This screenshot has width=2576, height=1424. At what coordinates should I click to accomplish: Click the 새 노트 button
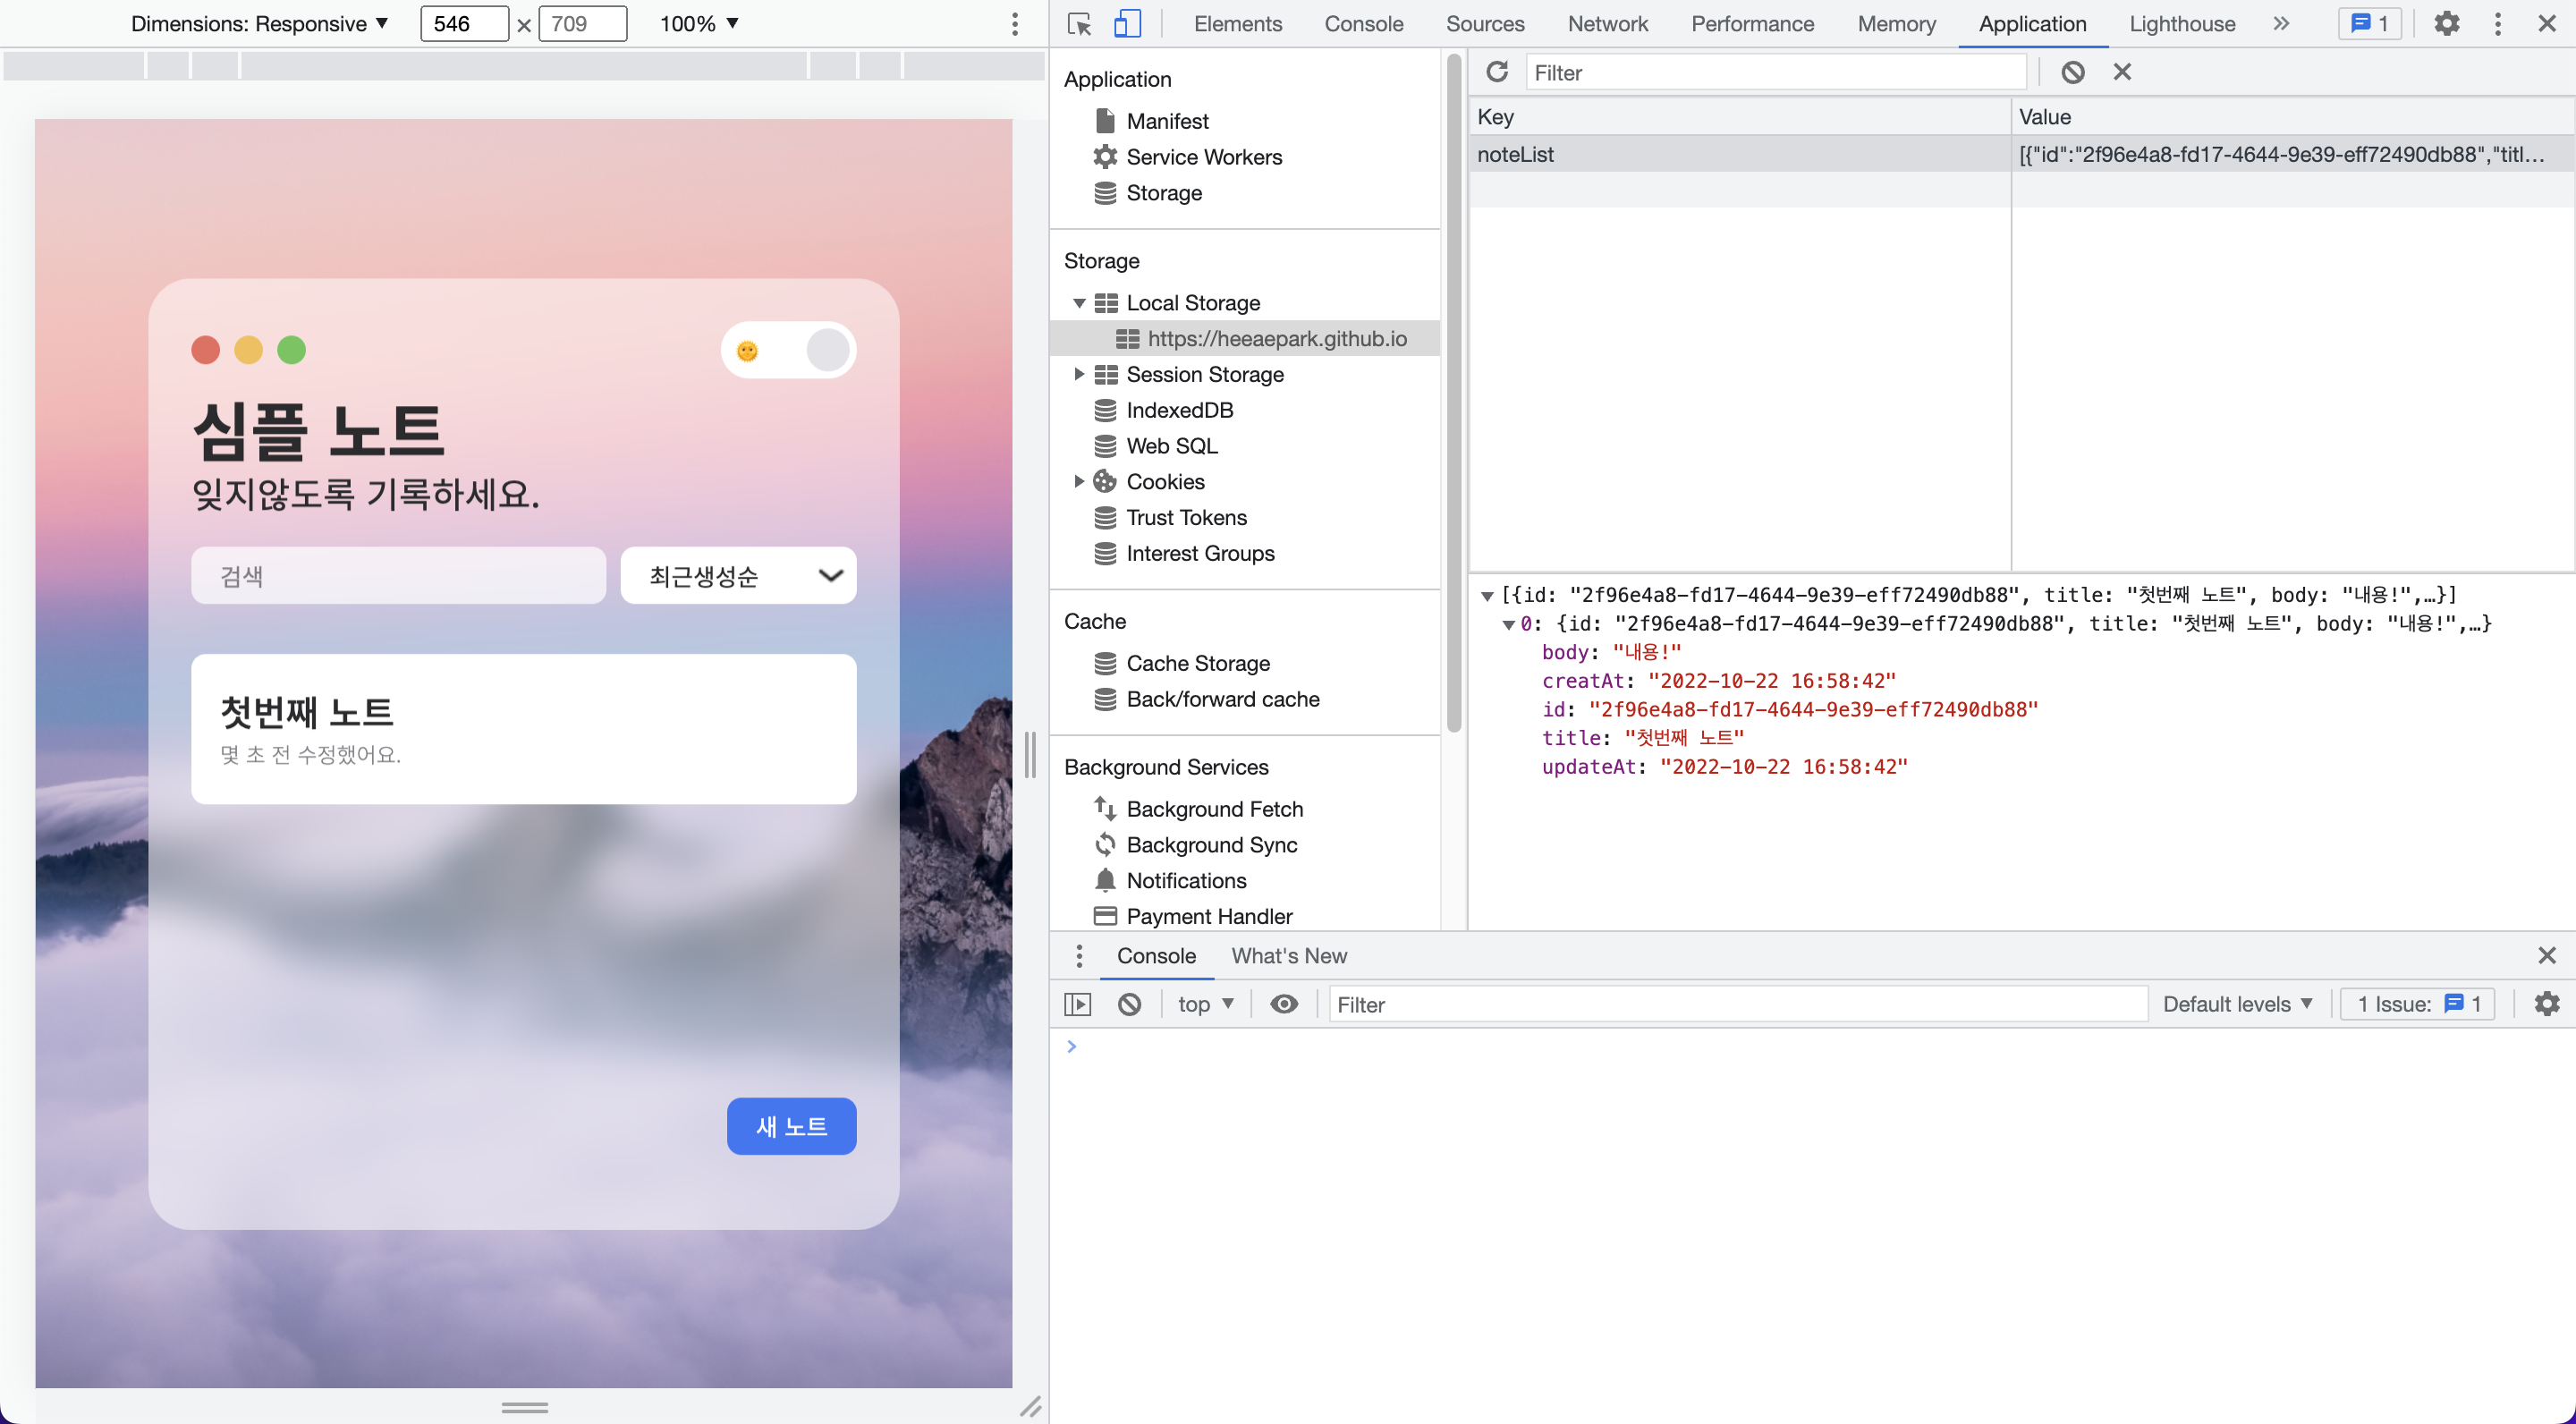click(791, 1127)
